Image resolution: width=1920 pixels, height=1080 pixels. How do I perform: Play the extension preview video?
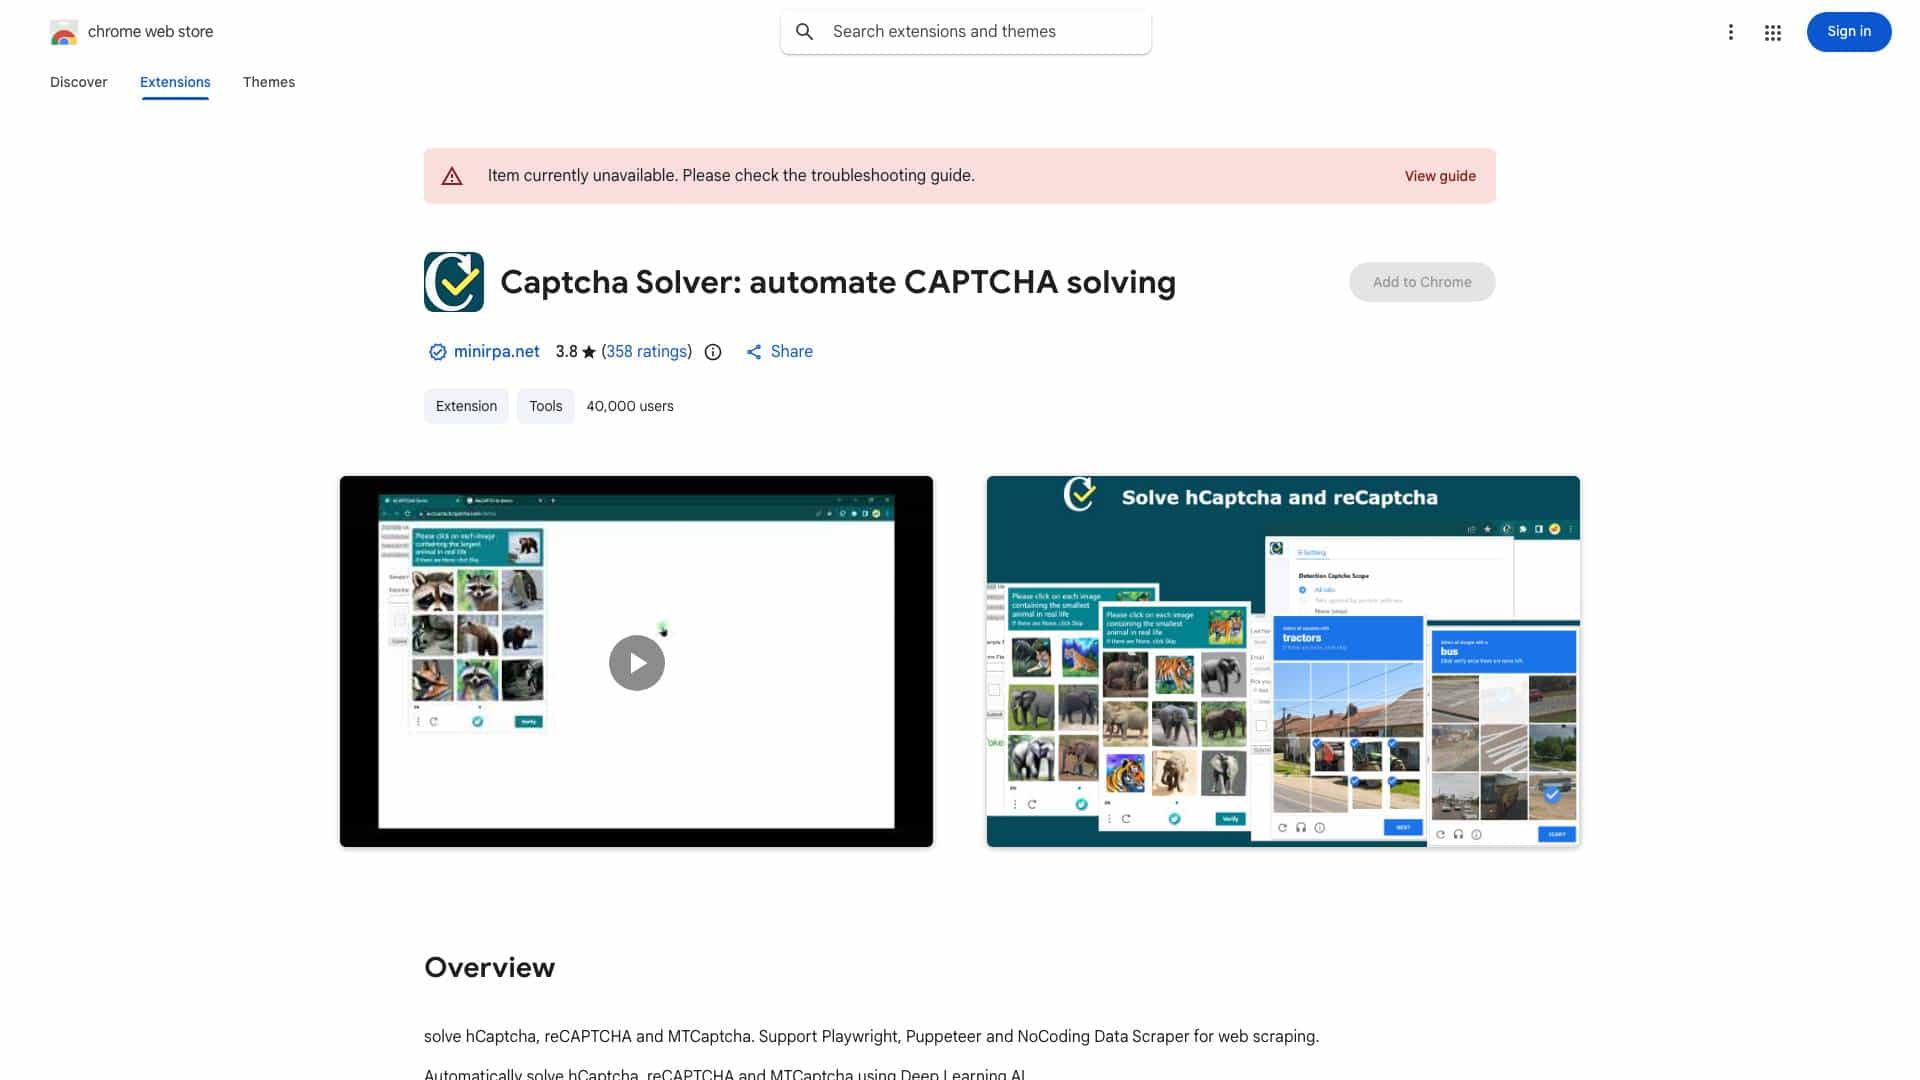coord(637,663)
